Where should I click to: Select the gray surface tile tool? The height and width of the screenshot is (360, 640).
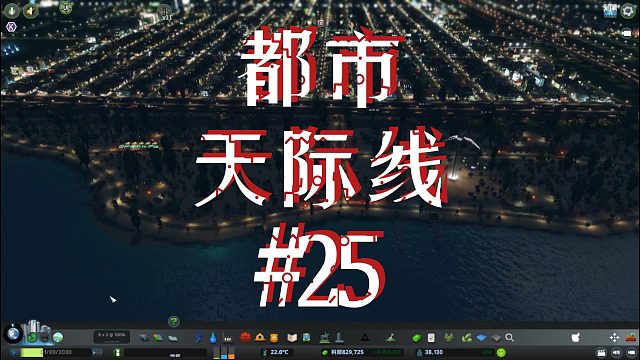pyautogui.click(x=496, y=338)
